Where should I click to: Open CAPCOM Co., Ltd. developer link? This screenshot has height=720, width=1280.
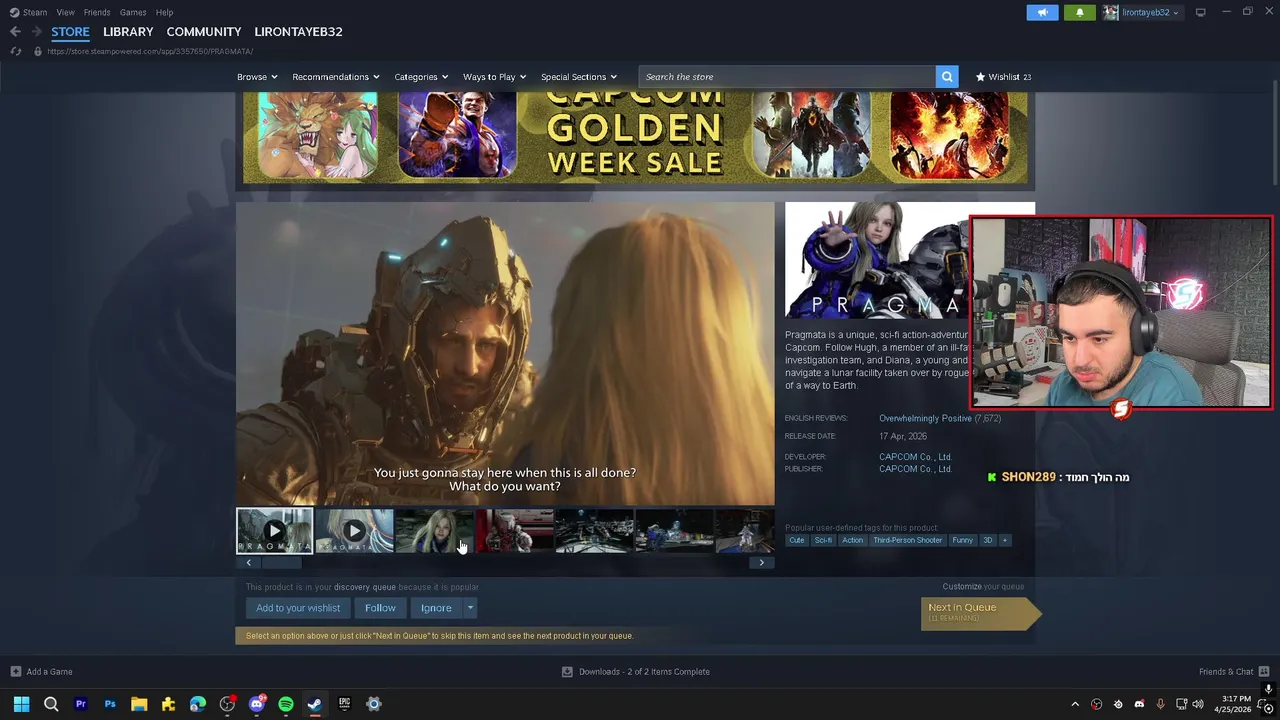[x=915, y=457]
